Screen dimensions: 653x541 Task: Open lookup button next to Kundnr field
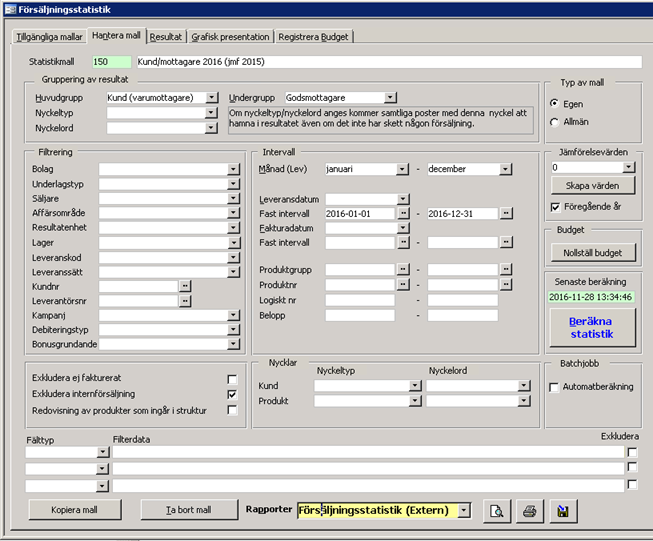click(185, 285)
